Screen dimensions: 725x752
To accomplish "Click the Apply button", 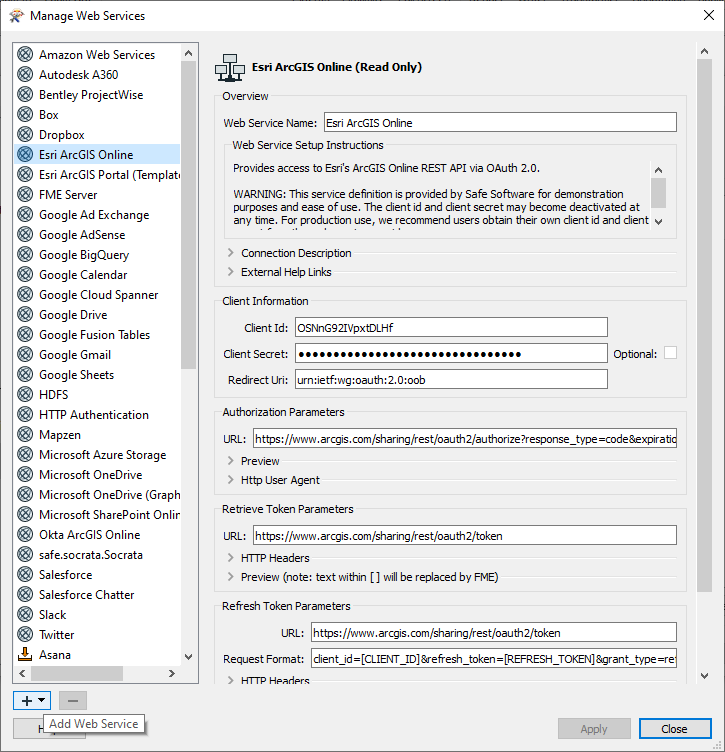I will coord(594,728).
